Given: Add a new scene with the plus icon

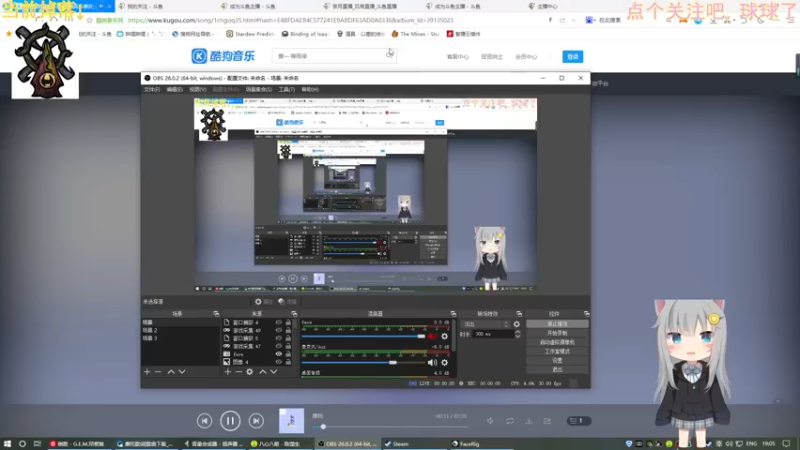Looking at the screenshot, I should click(x=147, y=372).
